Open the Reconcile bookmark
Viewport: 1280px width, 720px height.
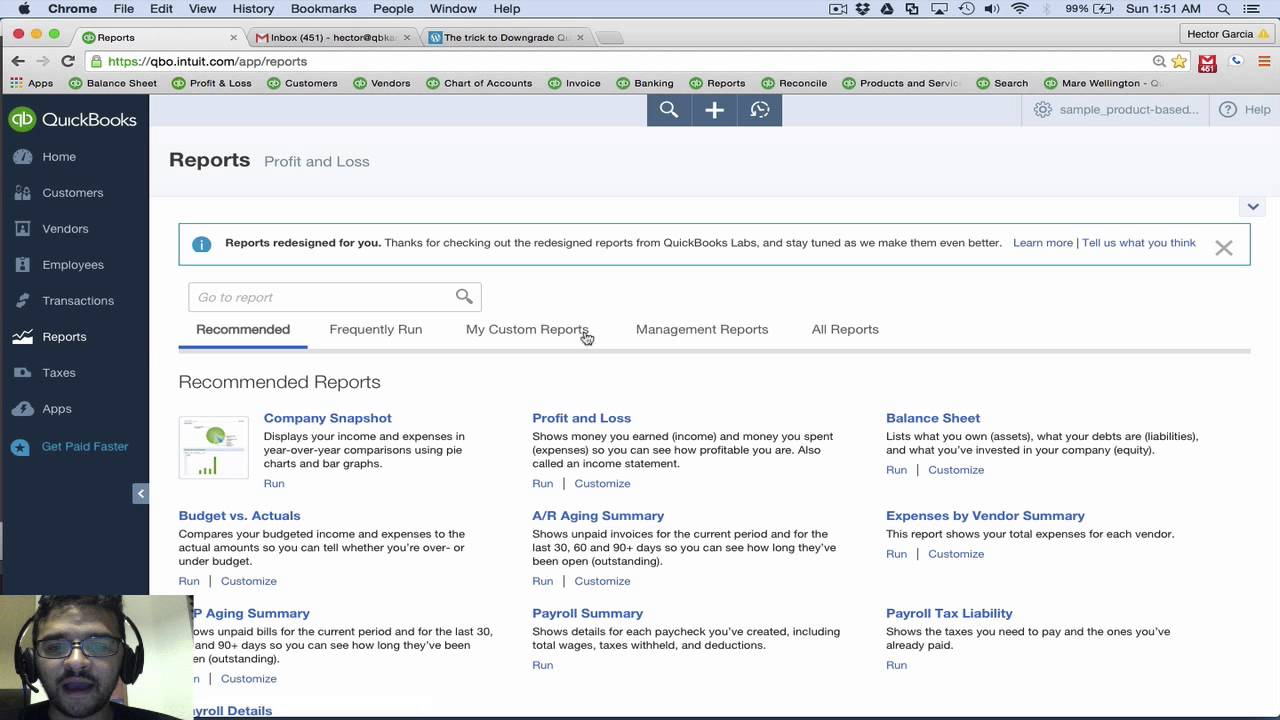tap(794, 83)
